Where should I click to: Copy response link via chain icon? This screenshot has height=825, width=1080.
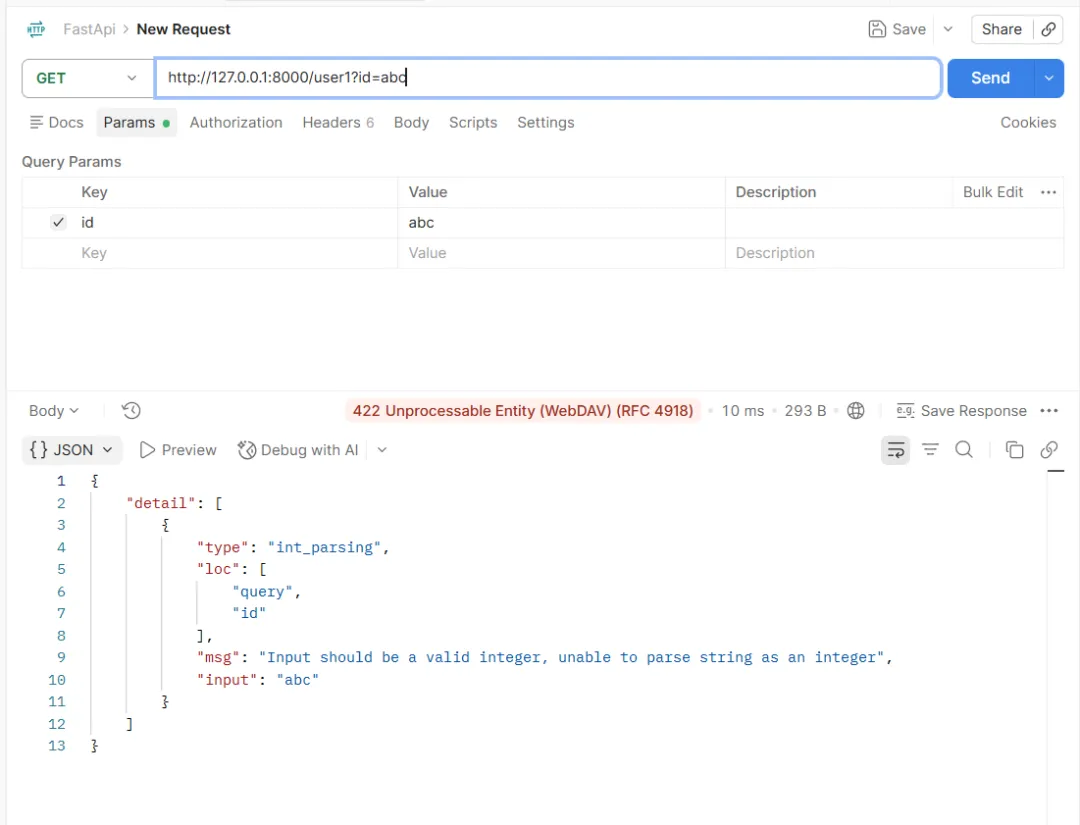(1049, 450)
